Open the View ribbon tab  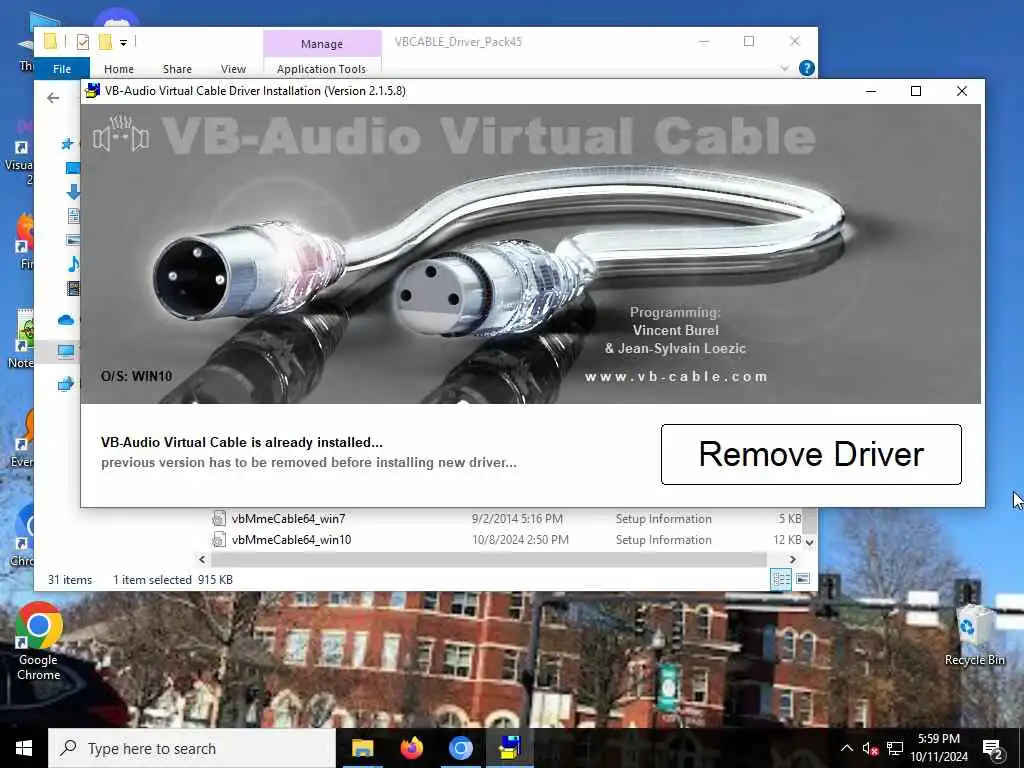pos(233,69)
